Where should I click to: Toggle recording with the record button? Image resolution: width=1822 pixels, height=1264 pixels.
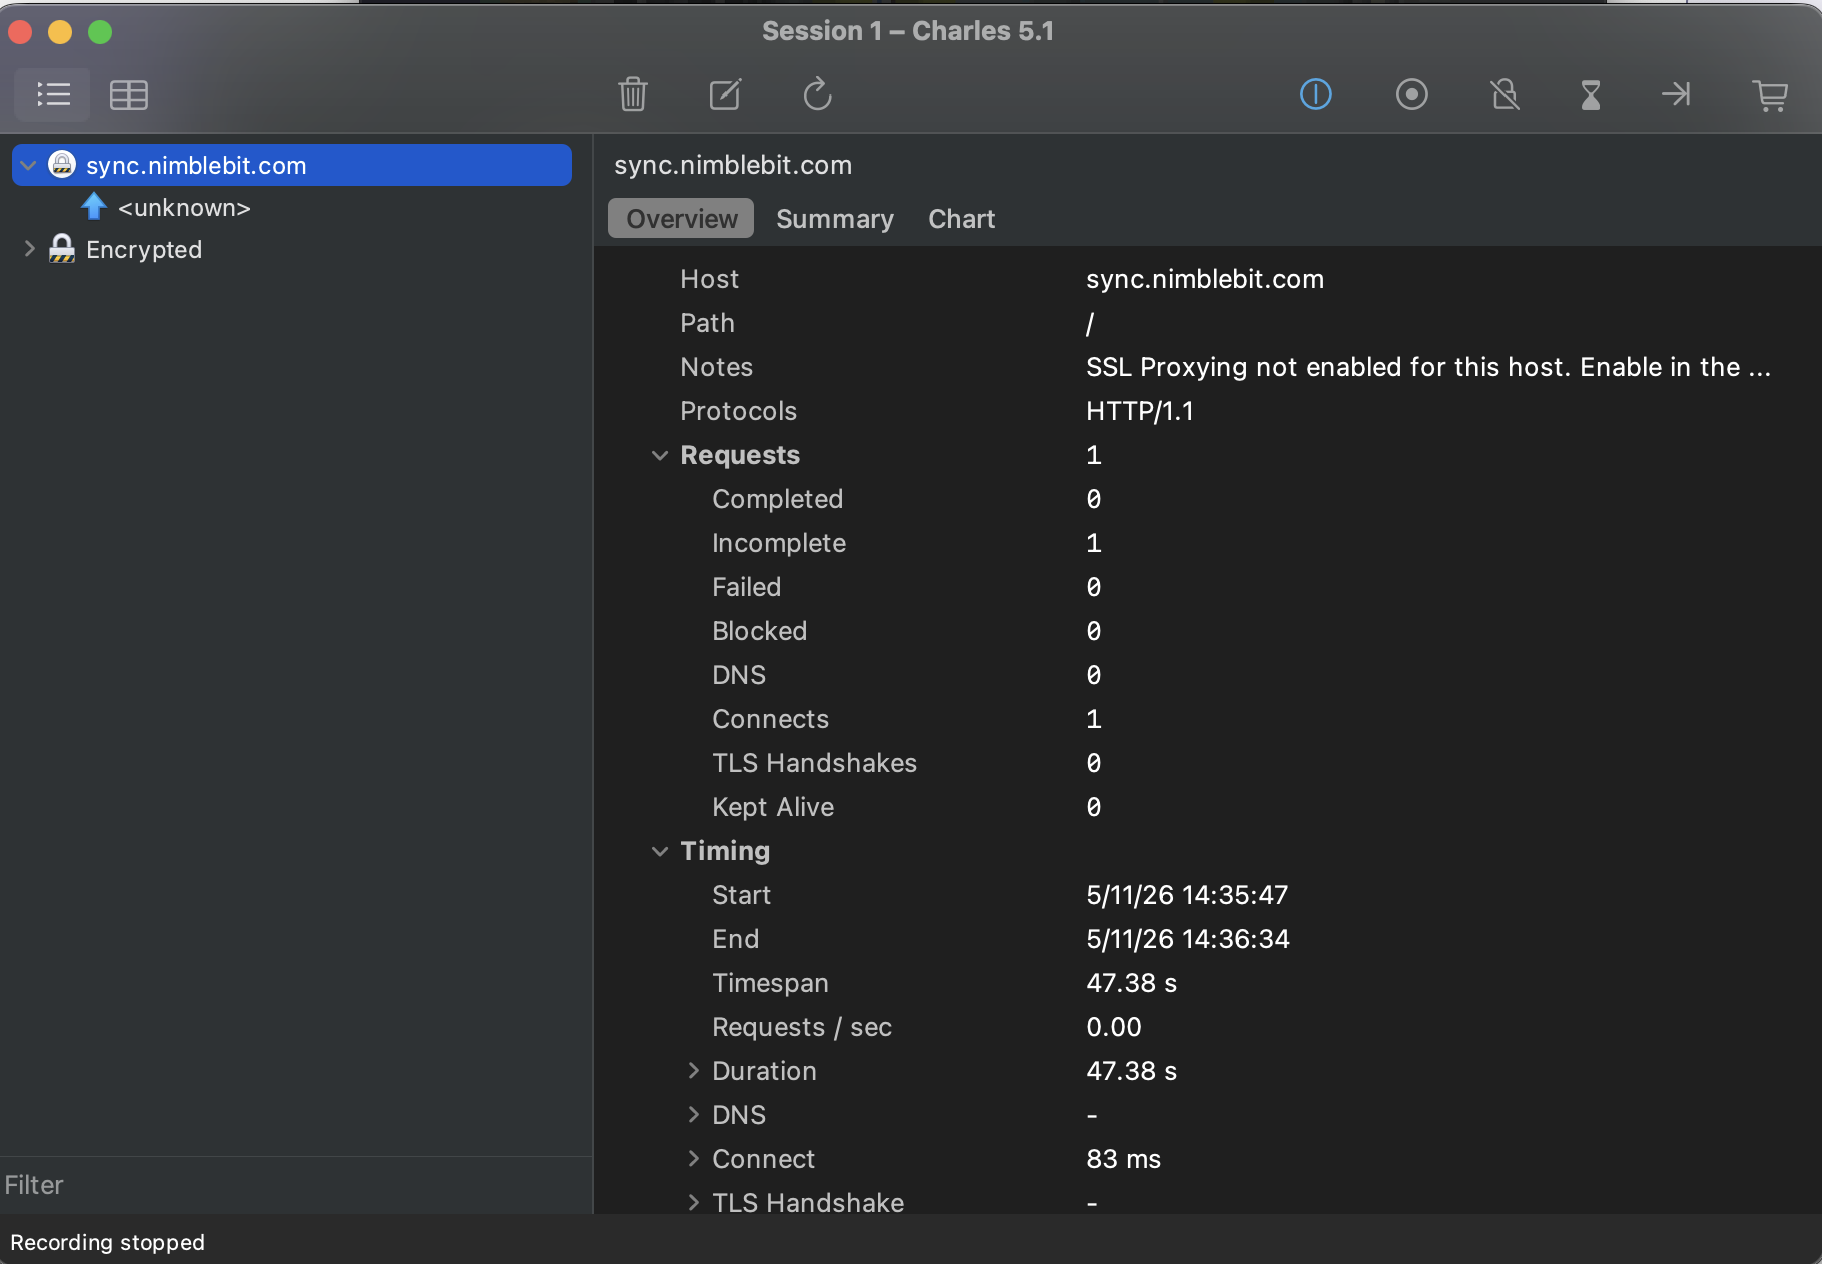tap(1411, 95)
